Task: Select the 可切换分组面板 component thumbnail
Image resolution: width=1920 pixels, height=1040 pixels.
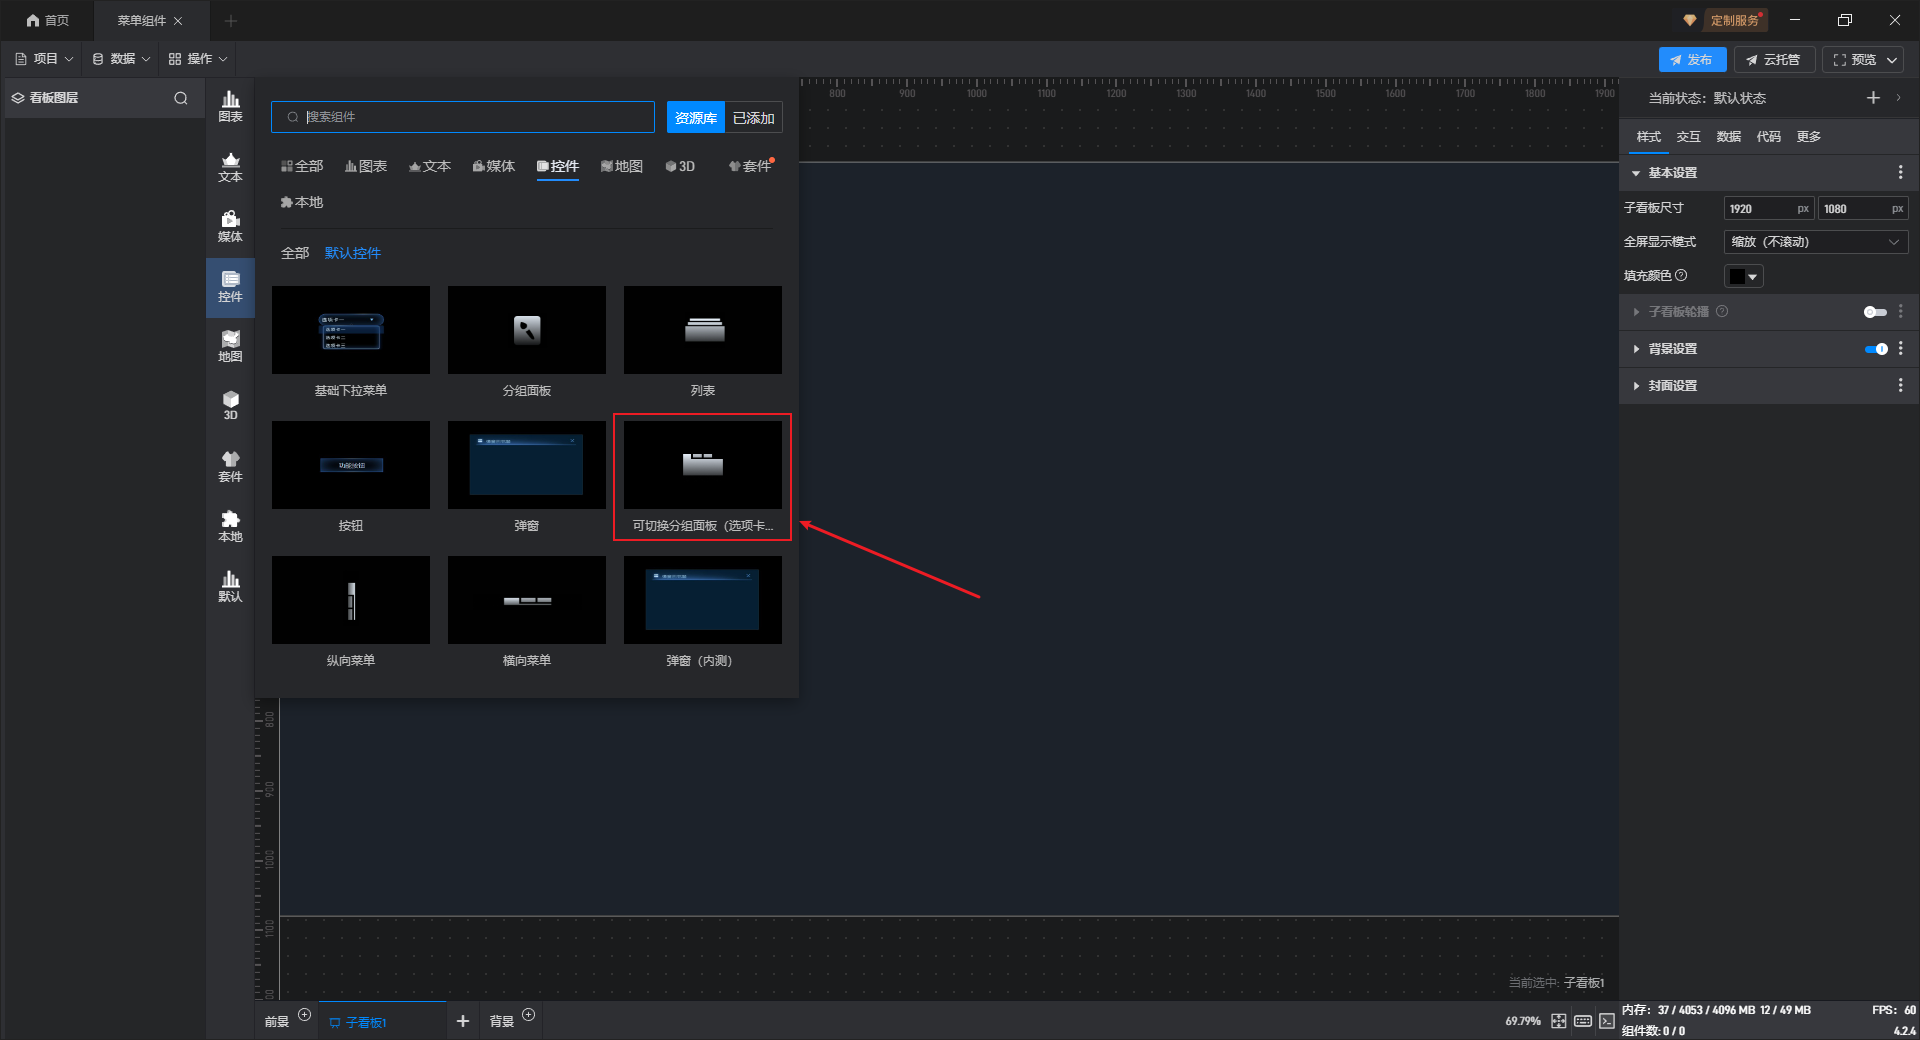Action: [702, 465]
